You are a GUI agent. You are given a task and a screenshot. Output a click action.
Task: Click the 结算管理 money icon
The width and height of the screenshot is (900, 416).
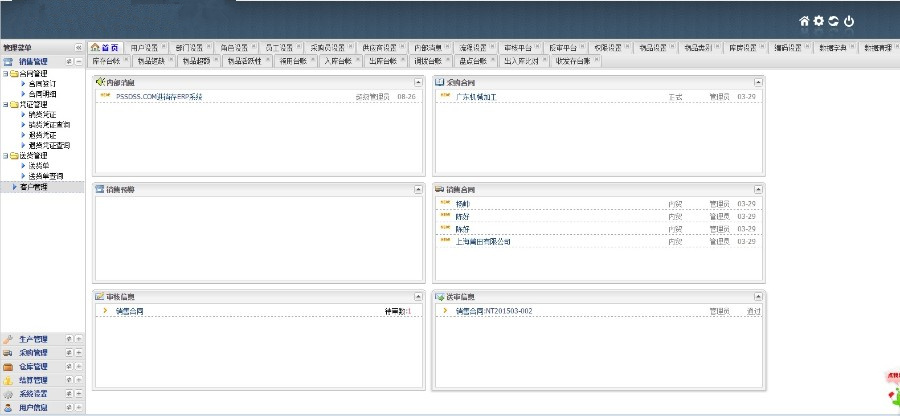(x=8, y=380)
